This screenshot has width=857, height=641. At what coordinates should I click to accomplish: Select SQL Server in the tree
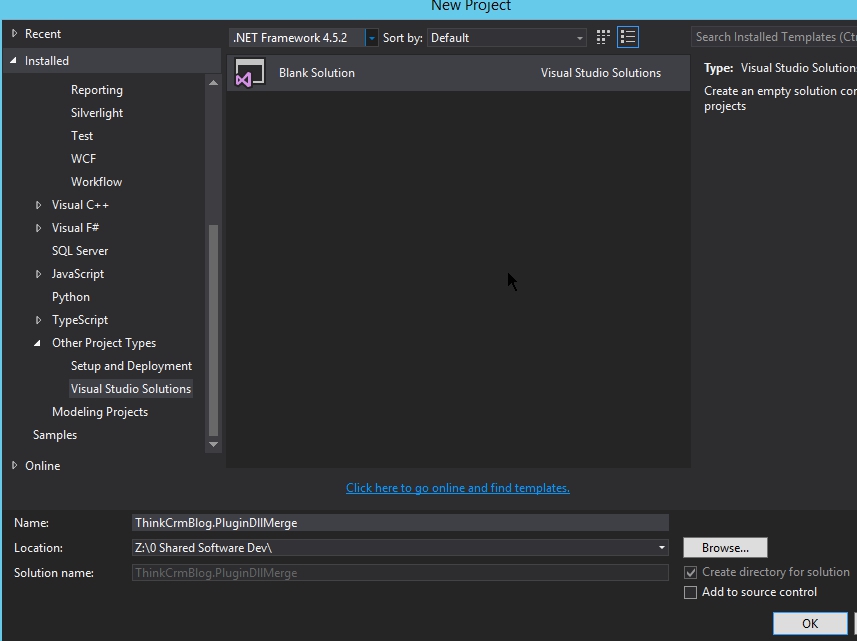[80, 251]
